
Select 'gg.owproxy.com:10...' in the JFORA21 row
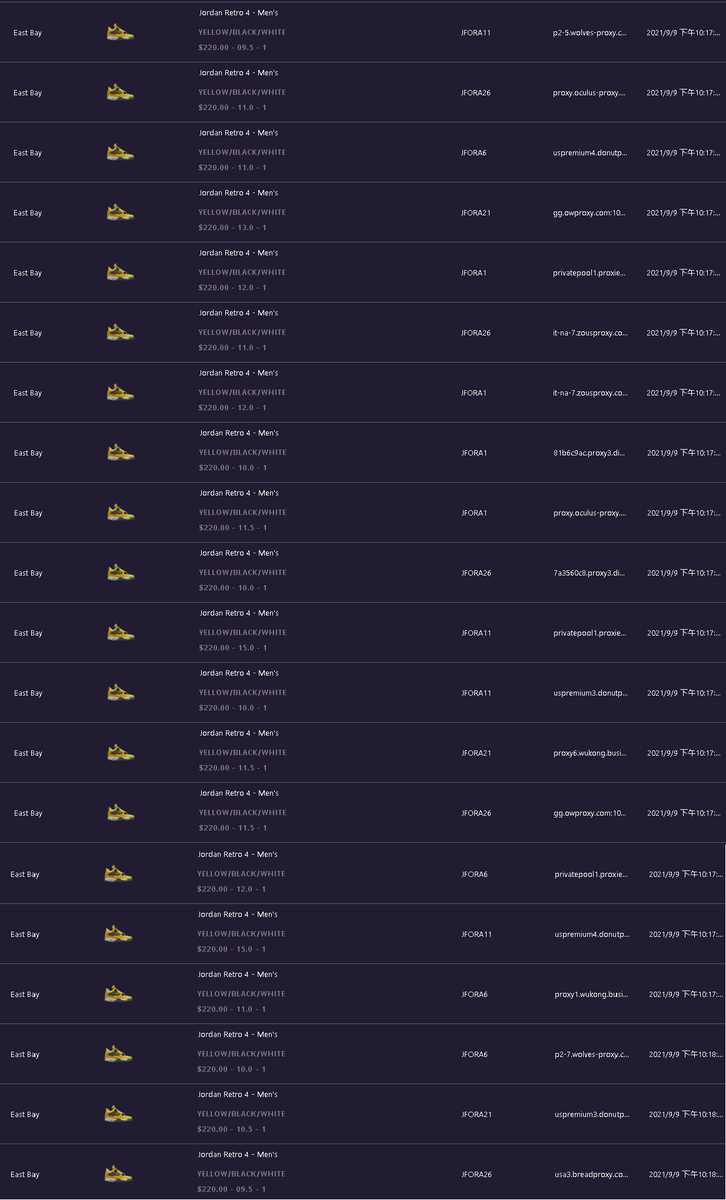point(589,213)
